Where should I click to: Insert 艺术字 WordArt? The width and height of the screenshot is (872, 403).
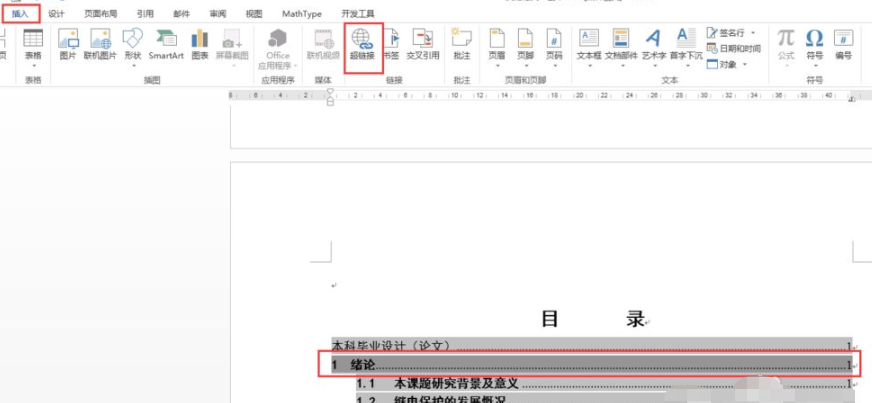tap(653, 38)
